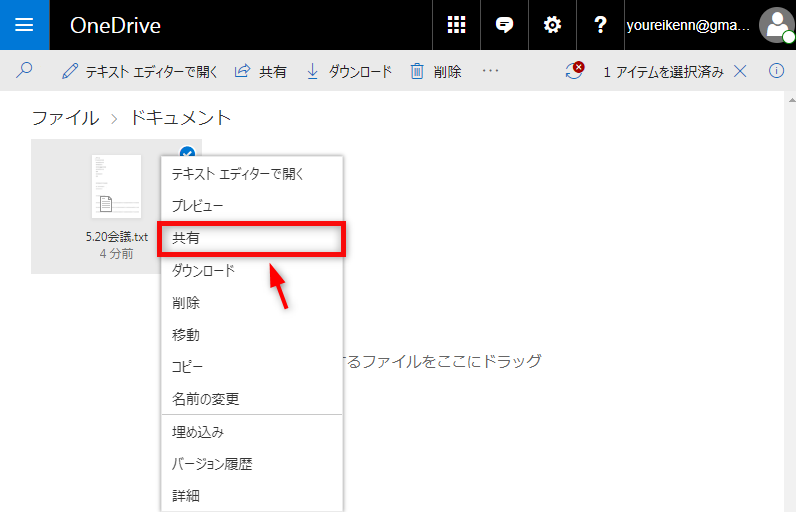Click the ドキュメント breadcrumb
The width and height of the screenshot is (796, 512).
tap(181, 118)
